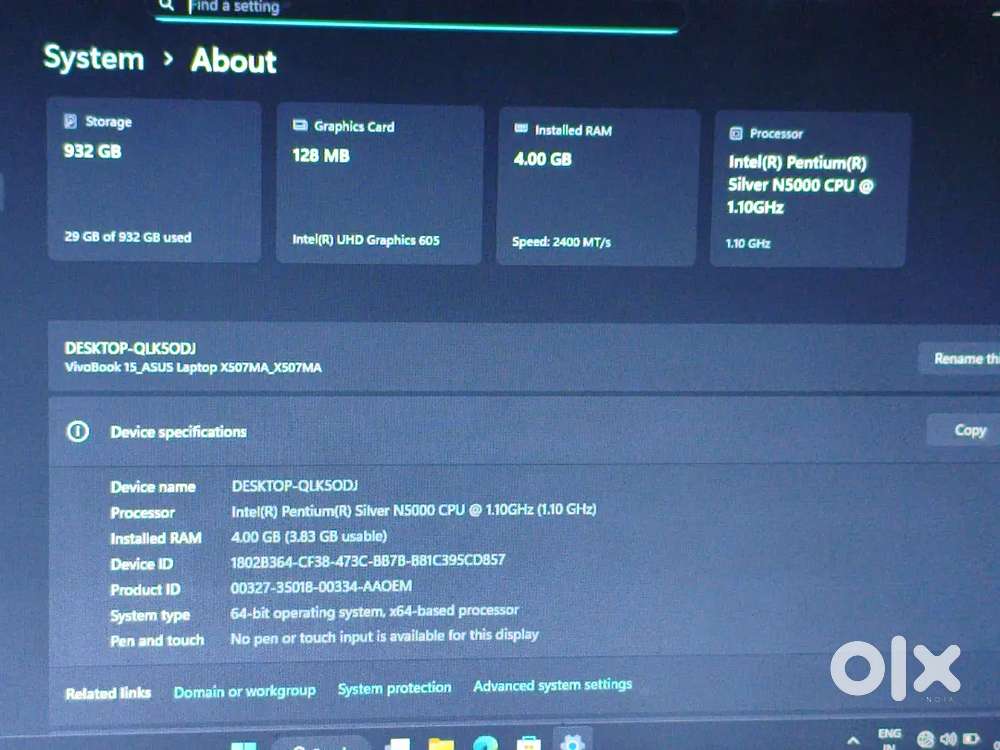1000x750 pixels.
Task: Open Domain or workgroup link
Action: point(244,691)
